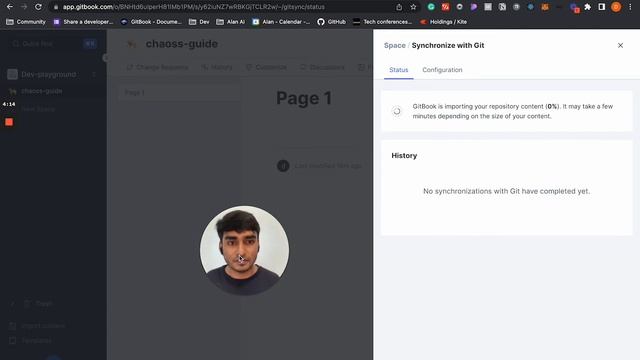Open the 'Holdings / Kite' bookmark

click(443, 22)
